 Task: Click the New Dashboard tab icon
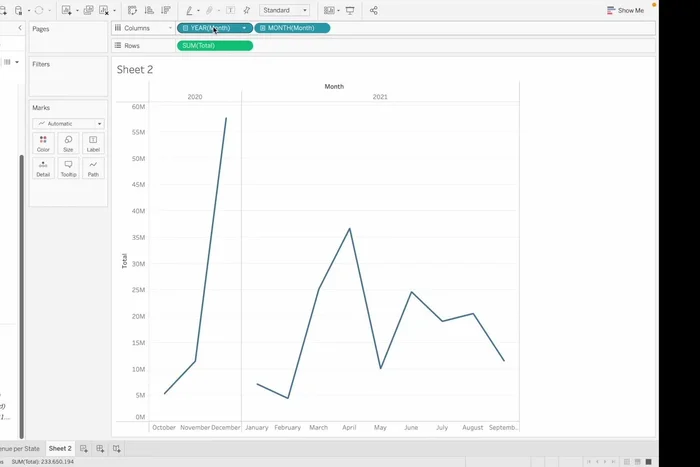[x=100, y=449]
